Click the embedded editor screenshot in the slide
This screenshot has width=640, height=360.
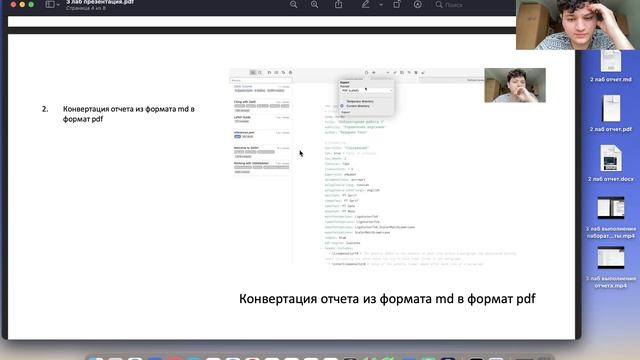[387, 167]
